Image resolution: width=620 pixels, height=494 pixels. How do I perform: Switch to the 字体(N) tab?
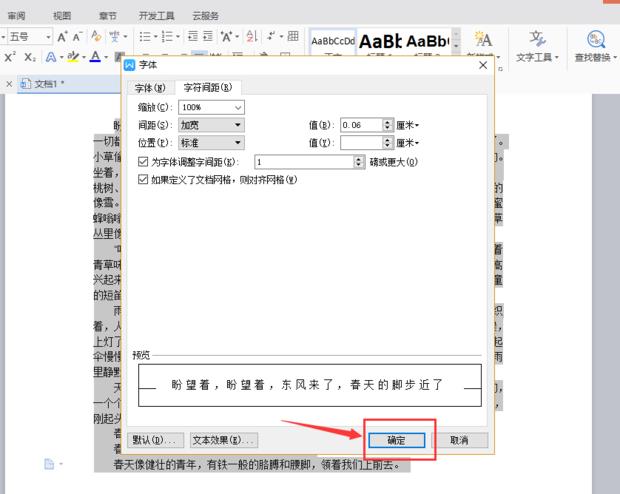[150, 88]
